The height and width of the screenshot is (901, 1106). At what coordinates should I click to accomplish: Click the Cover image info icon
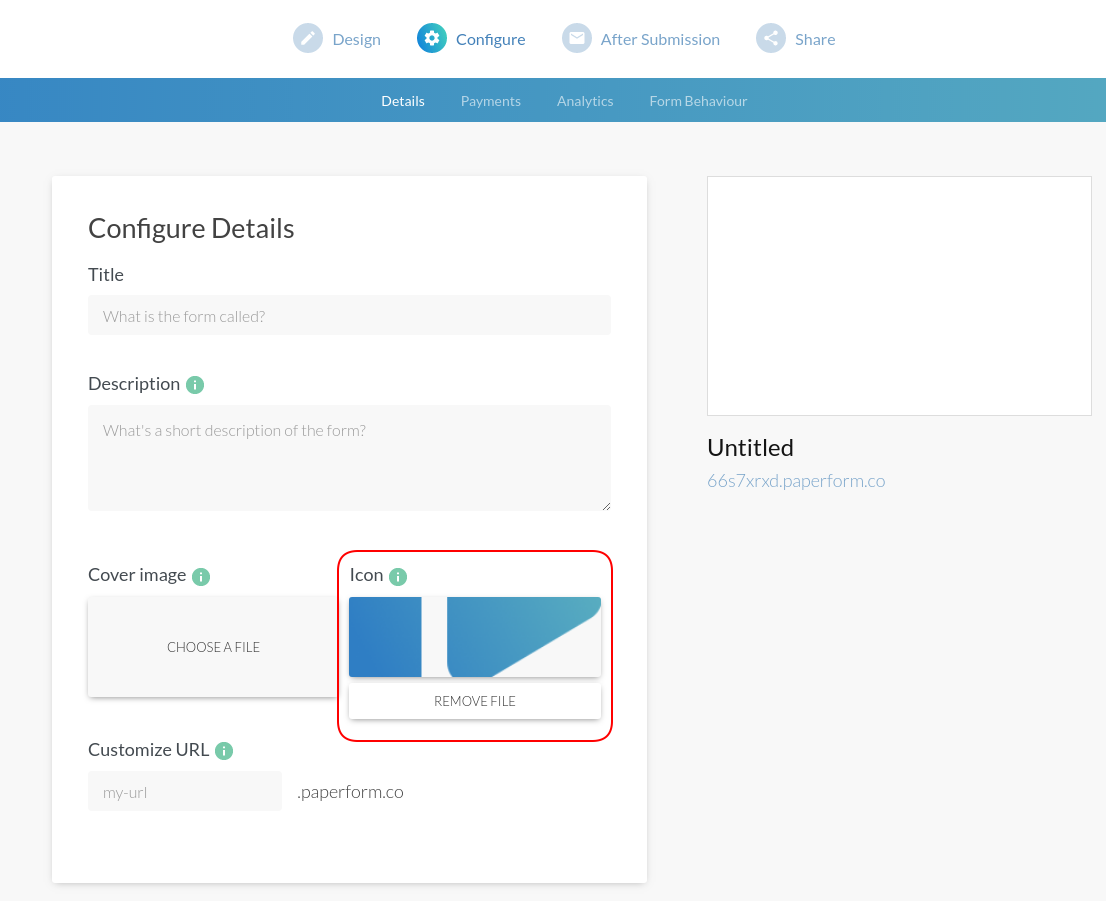click(x=199, y=576)
